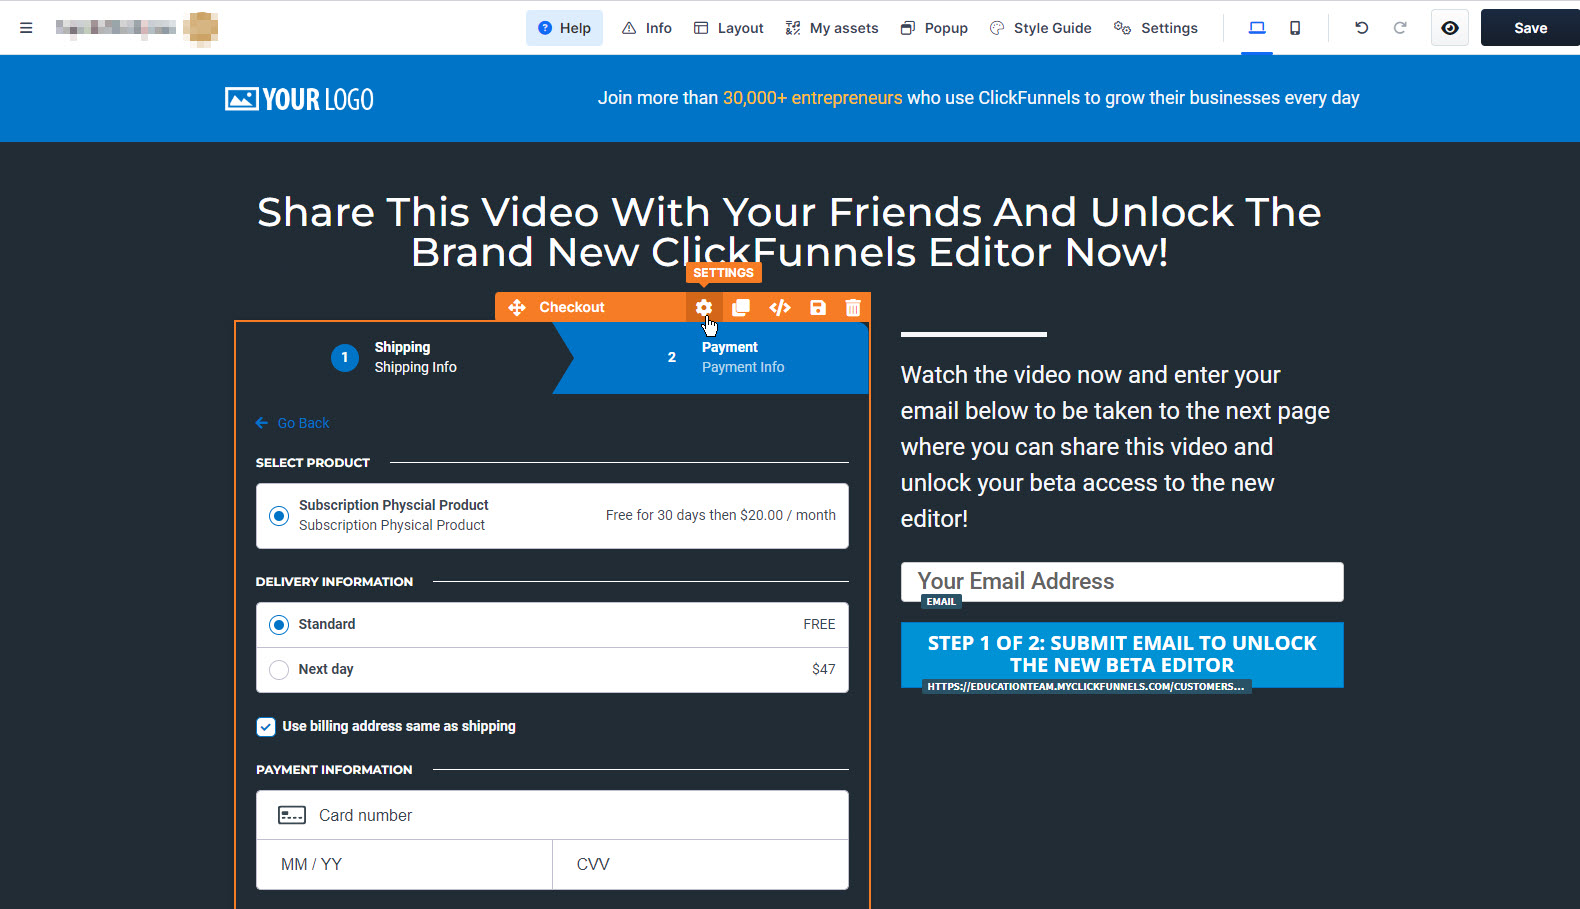
Task: Click the card icon in Card number
Action: (x=292, y=815)
